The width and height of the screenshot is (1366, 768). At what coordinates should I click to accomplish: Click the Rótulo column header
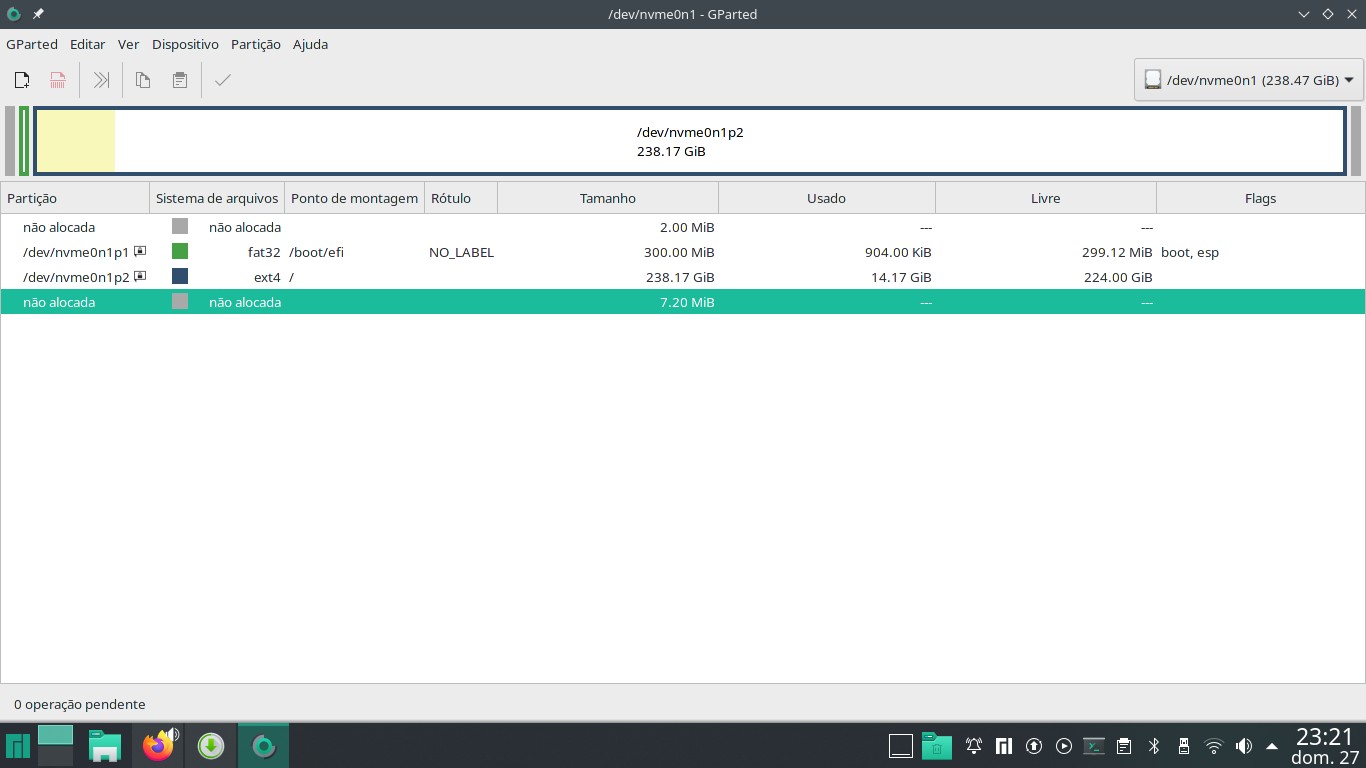460,198
